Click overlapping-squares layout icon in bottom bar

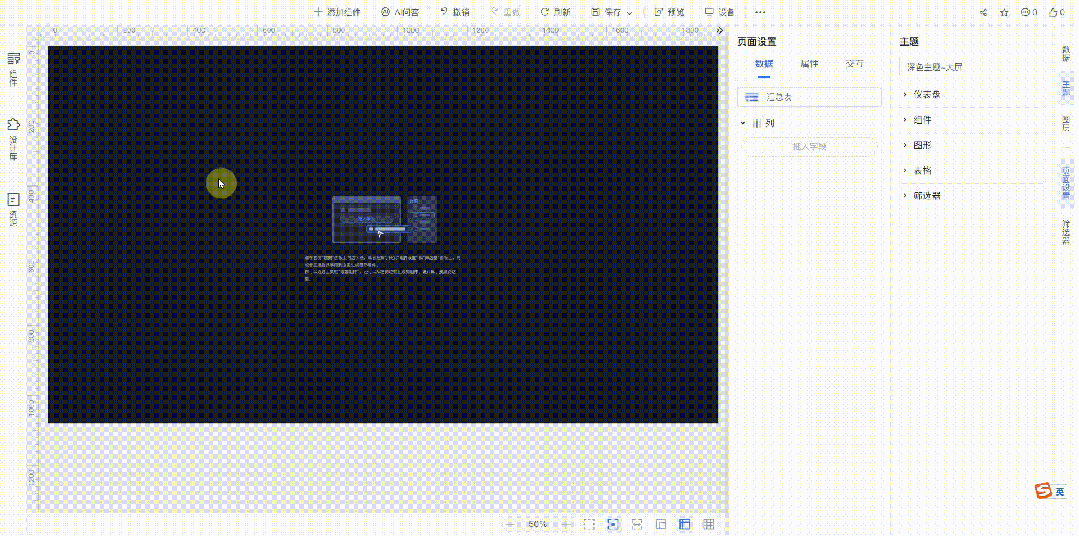[x=661, y=524]
